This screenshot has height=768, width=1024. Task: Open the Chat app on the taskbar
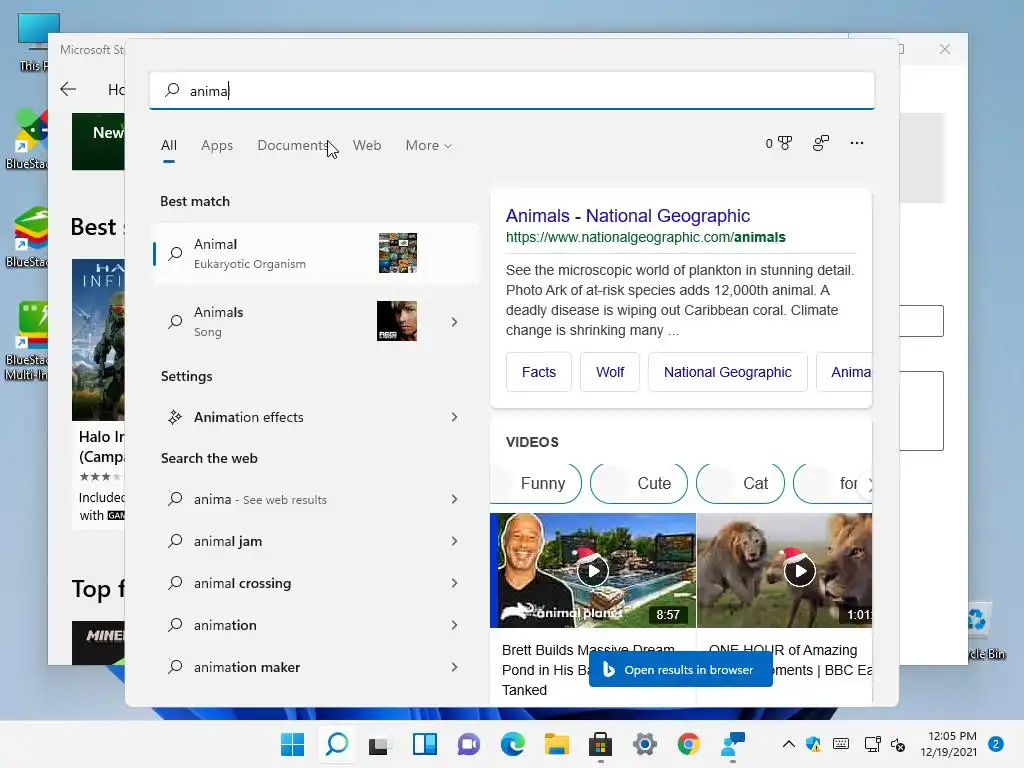468,744
